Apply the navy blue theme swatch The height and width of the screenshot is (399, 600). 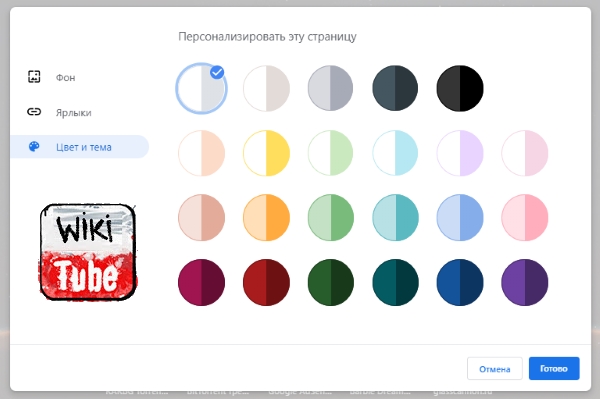[x=460, y=282]
